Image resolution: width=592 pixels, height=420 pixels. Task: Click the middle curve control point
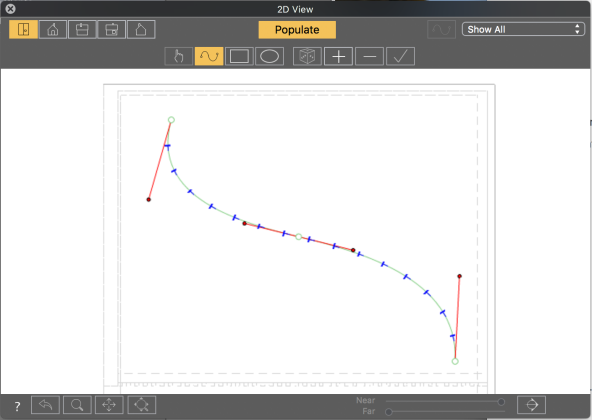[x=299, y=237]
